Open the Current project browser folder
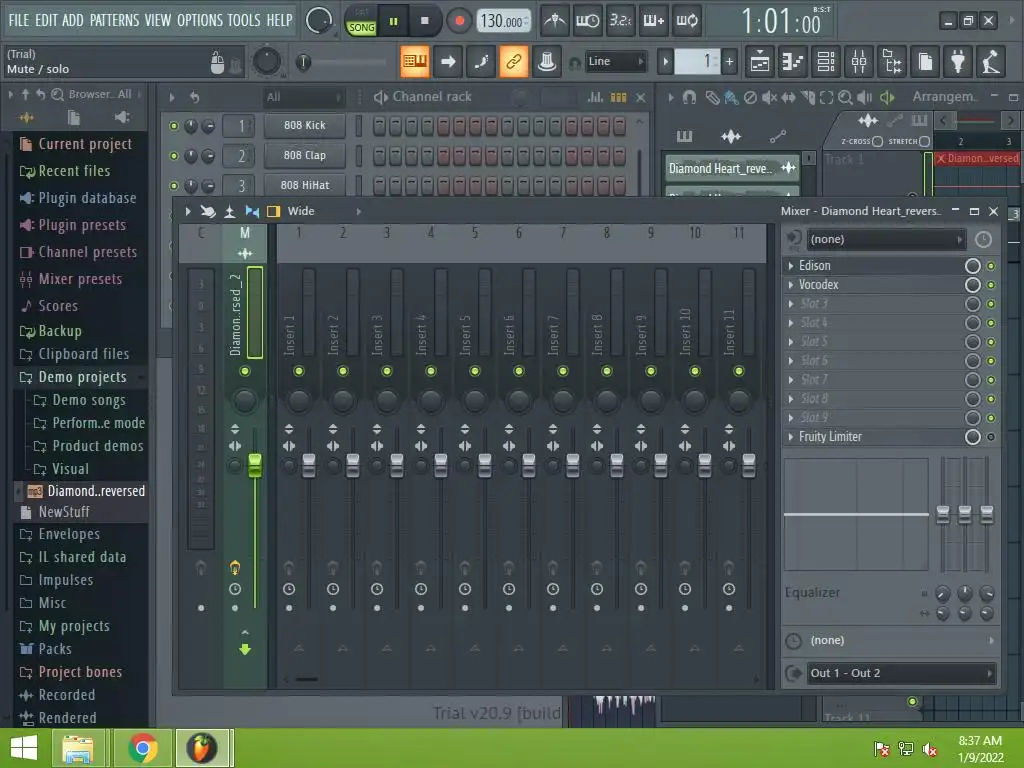1024x768 pixels. click(85, 144)
